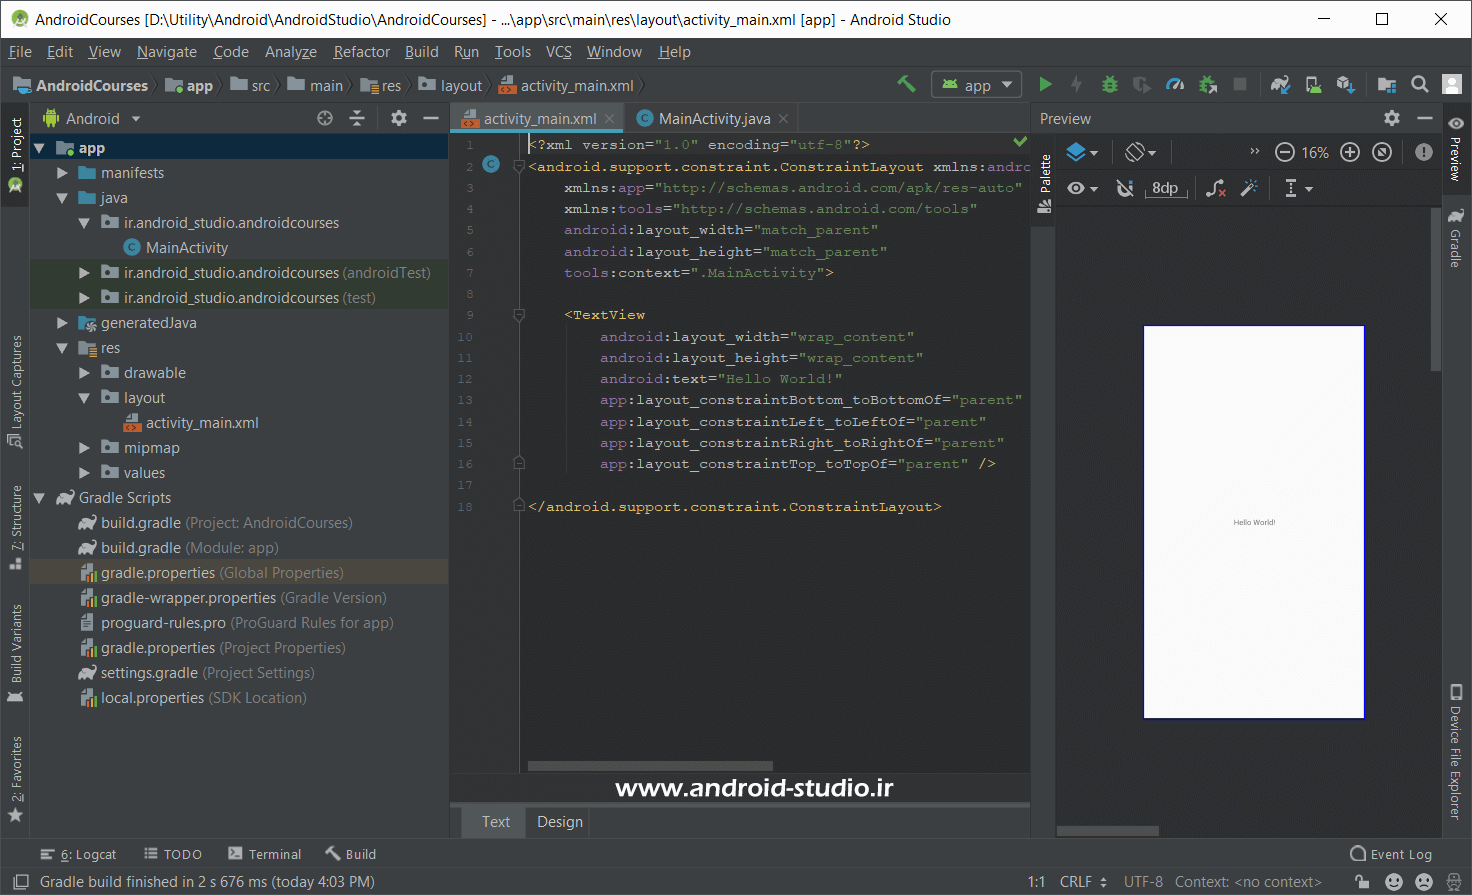The width and height of the screenshot is (1472, 895).
Task: Open the Analyze menu
Action: pos(290,52)
